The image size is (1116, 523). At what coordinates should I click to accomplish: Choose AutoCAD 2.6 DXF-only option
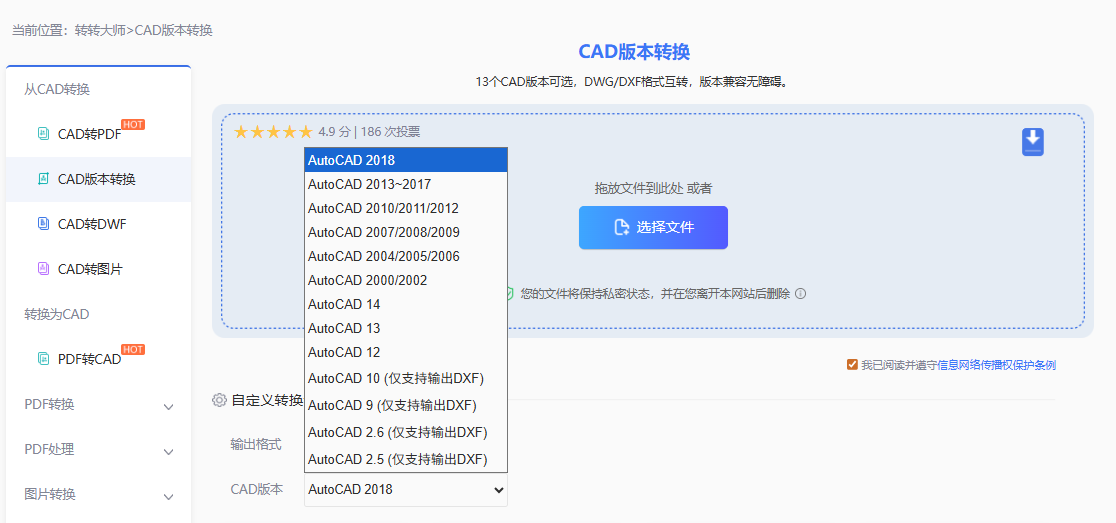pos(406,432)
